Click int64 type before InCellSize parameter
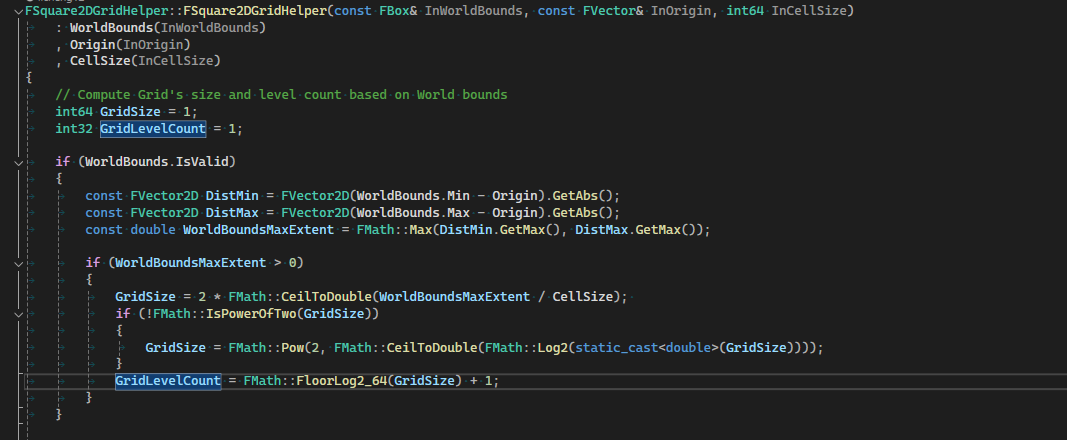This screenshot has height=440, width=1067. point(745,11)
